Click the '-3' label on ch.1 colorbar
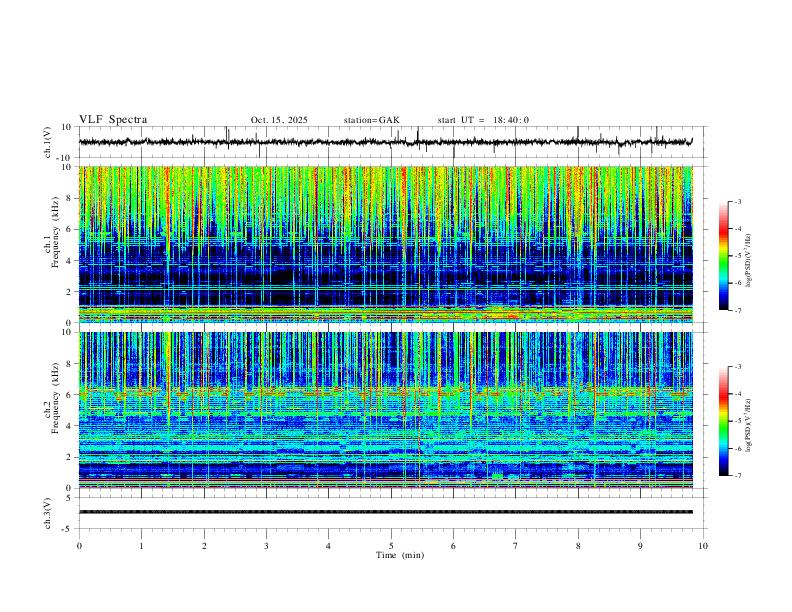 pyautogui.click(x=738, y=201)
